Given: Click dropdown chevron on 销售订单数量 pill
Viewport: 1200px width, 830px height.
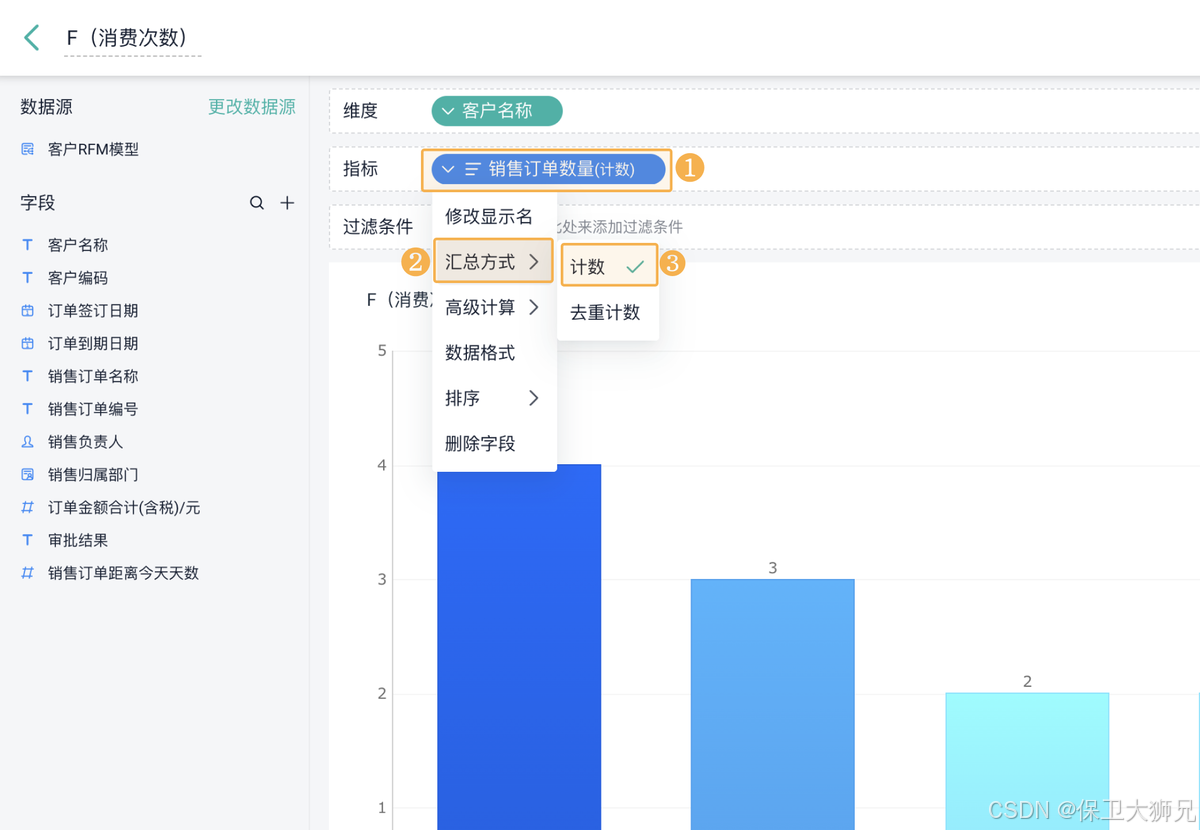Looking at the screenshot, I should pyautogui.click(x=448, y=170).
